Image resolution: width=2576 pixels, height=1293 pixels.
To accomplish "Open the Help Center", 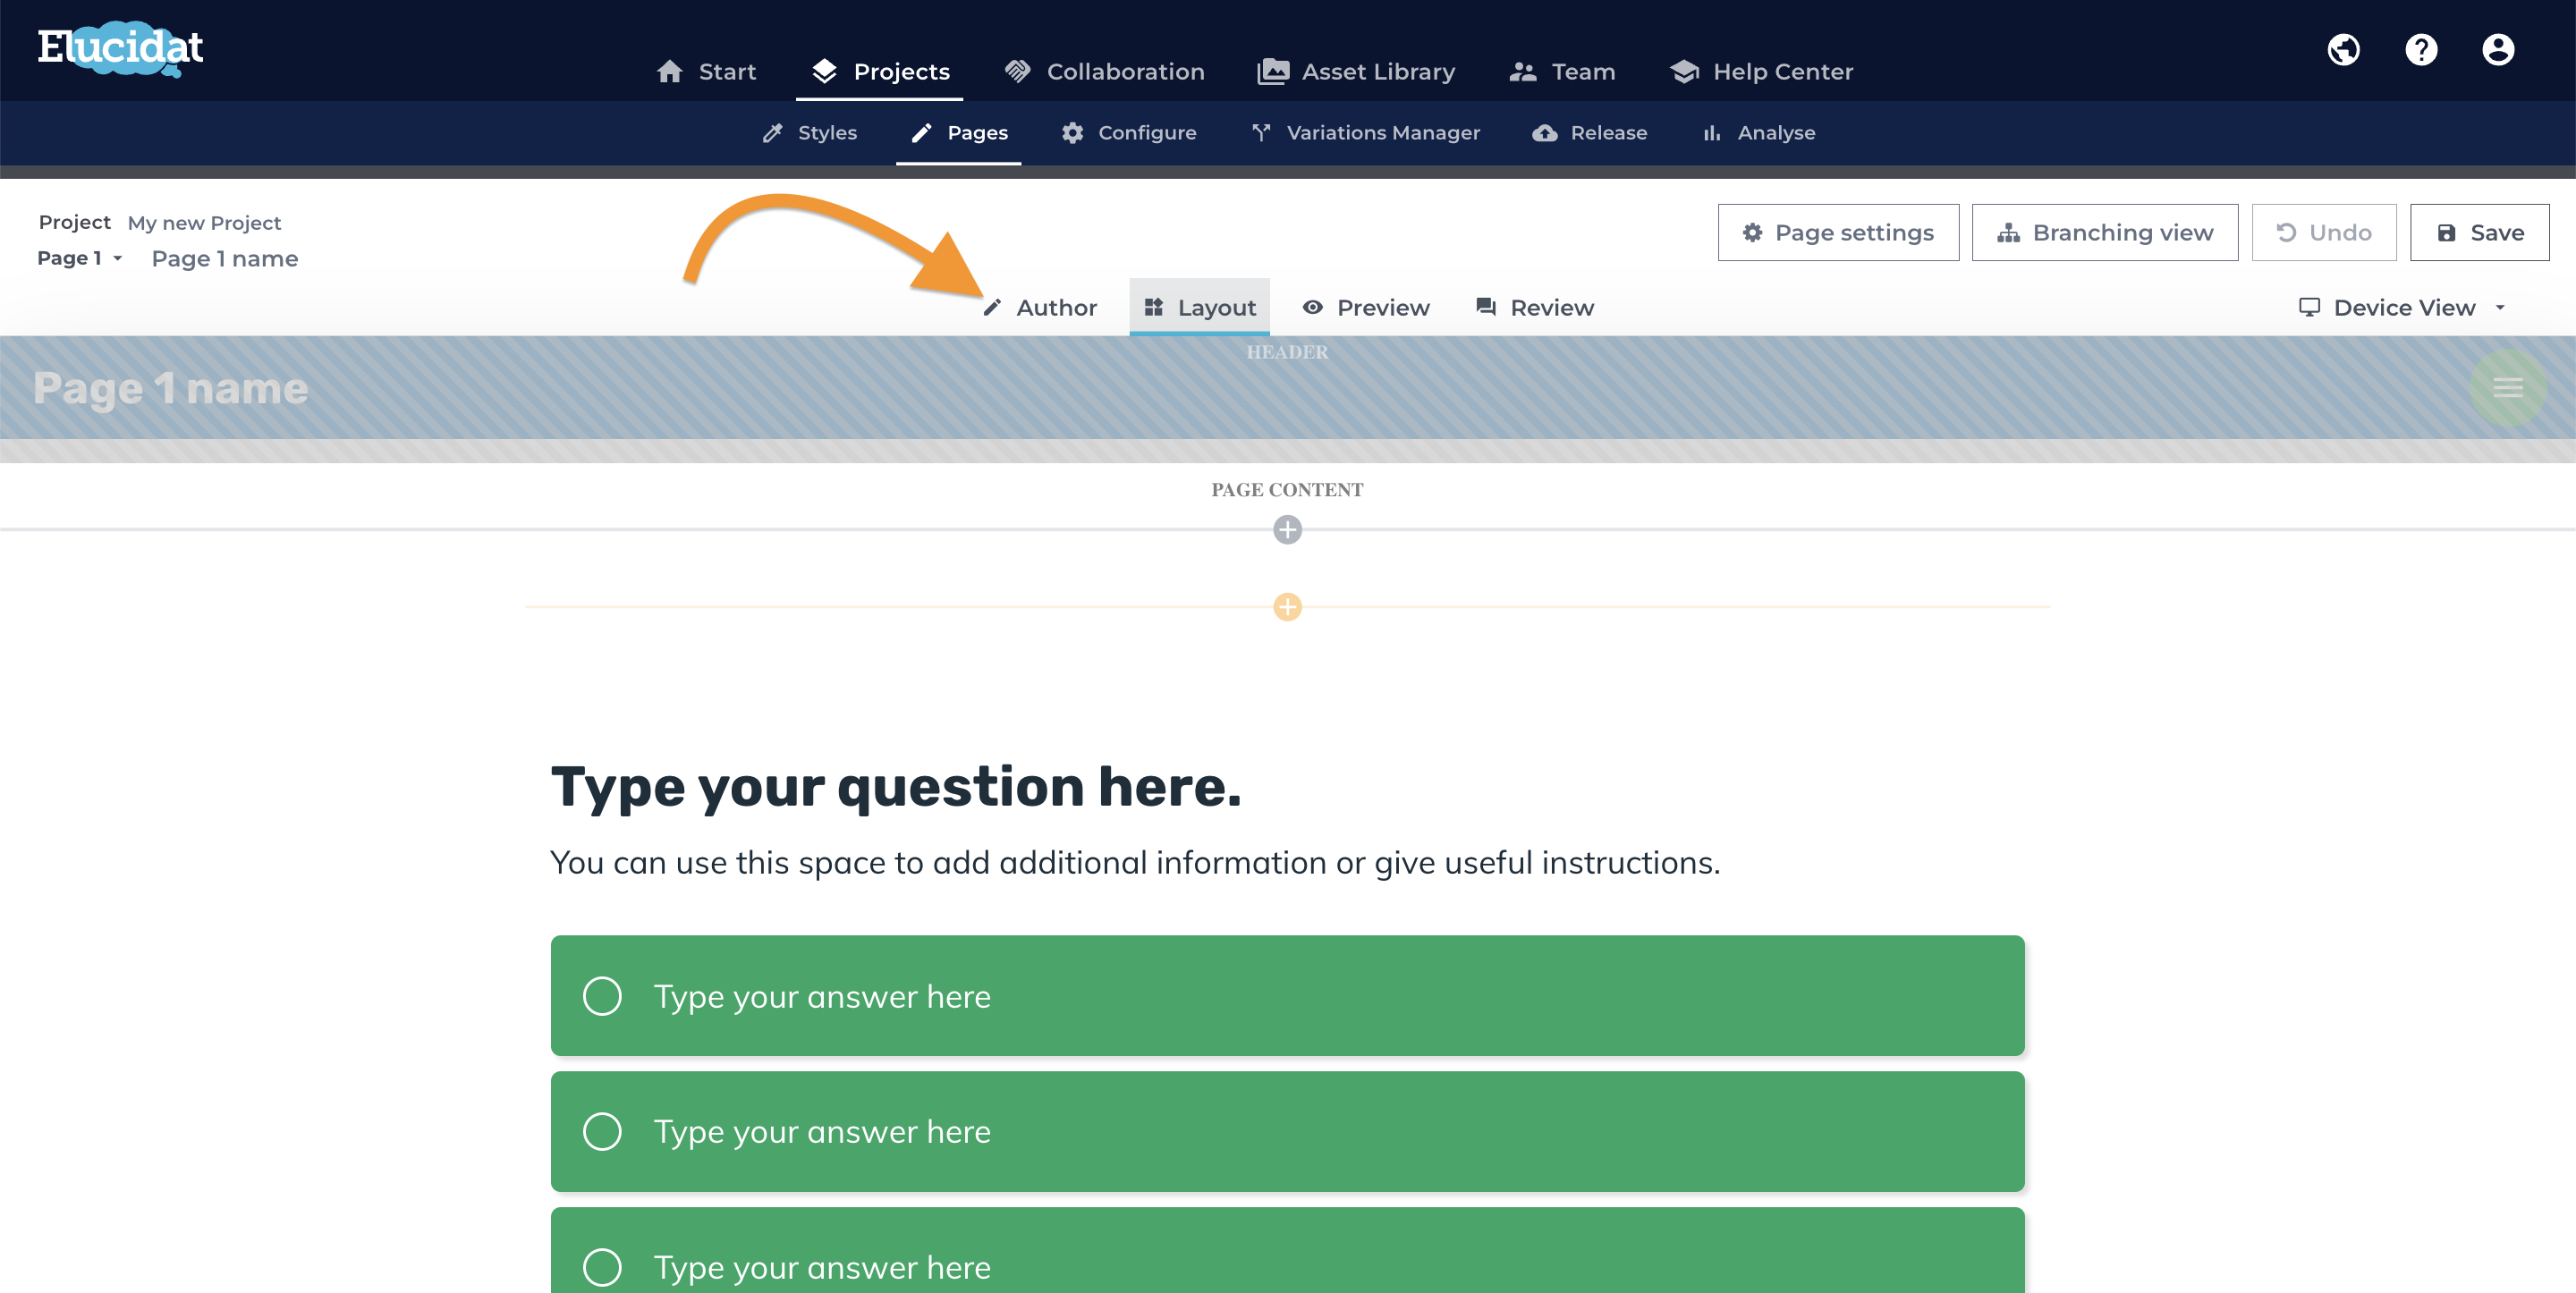I will click(1760, 71).
